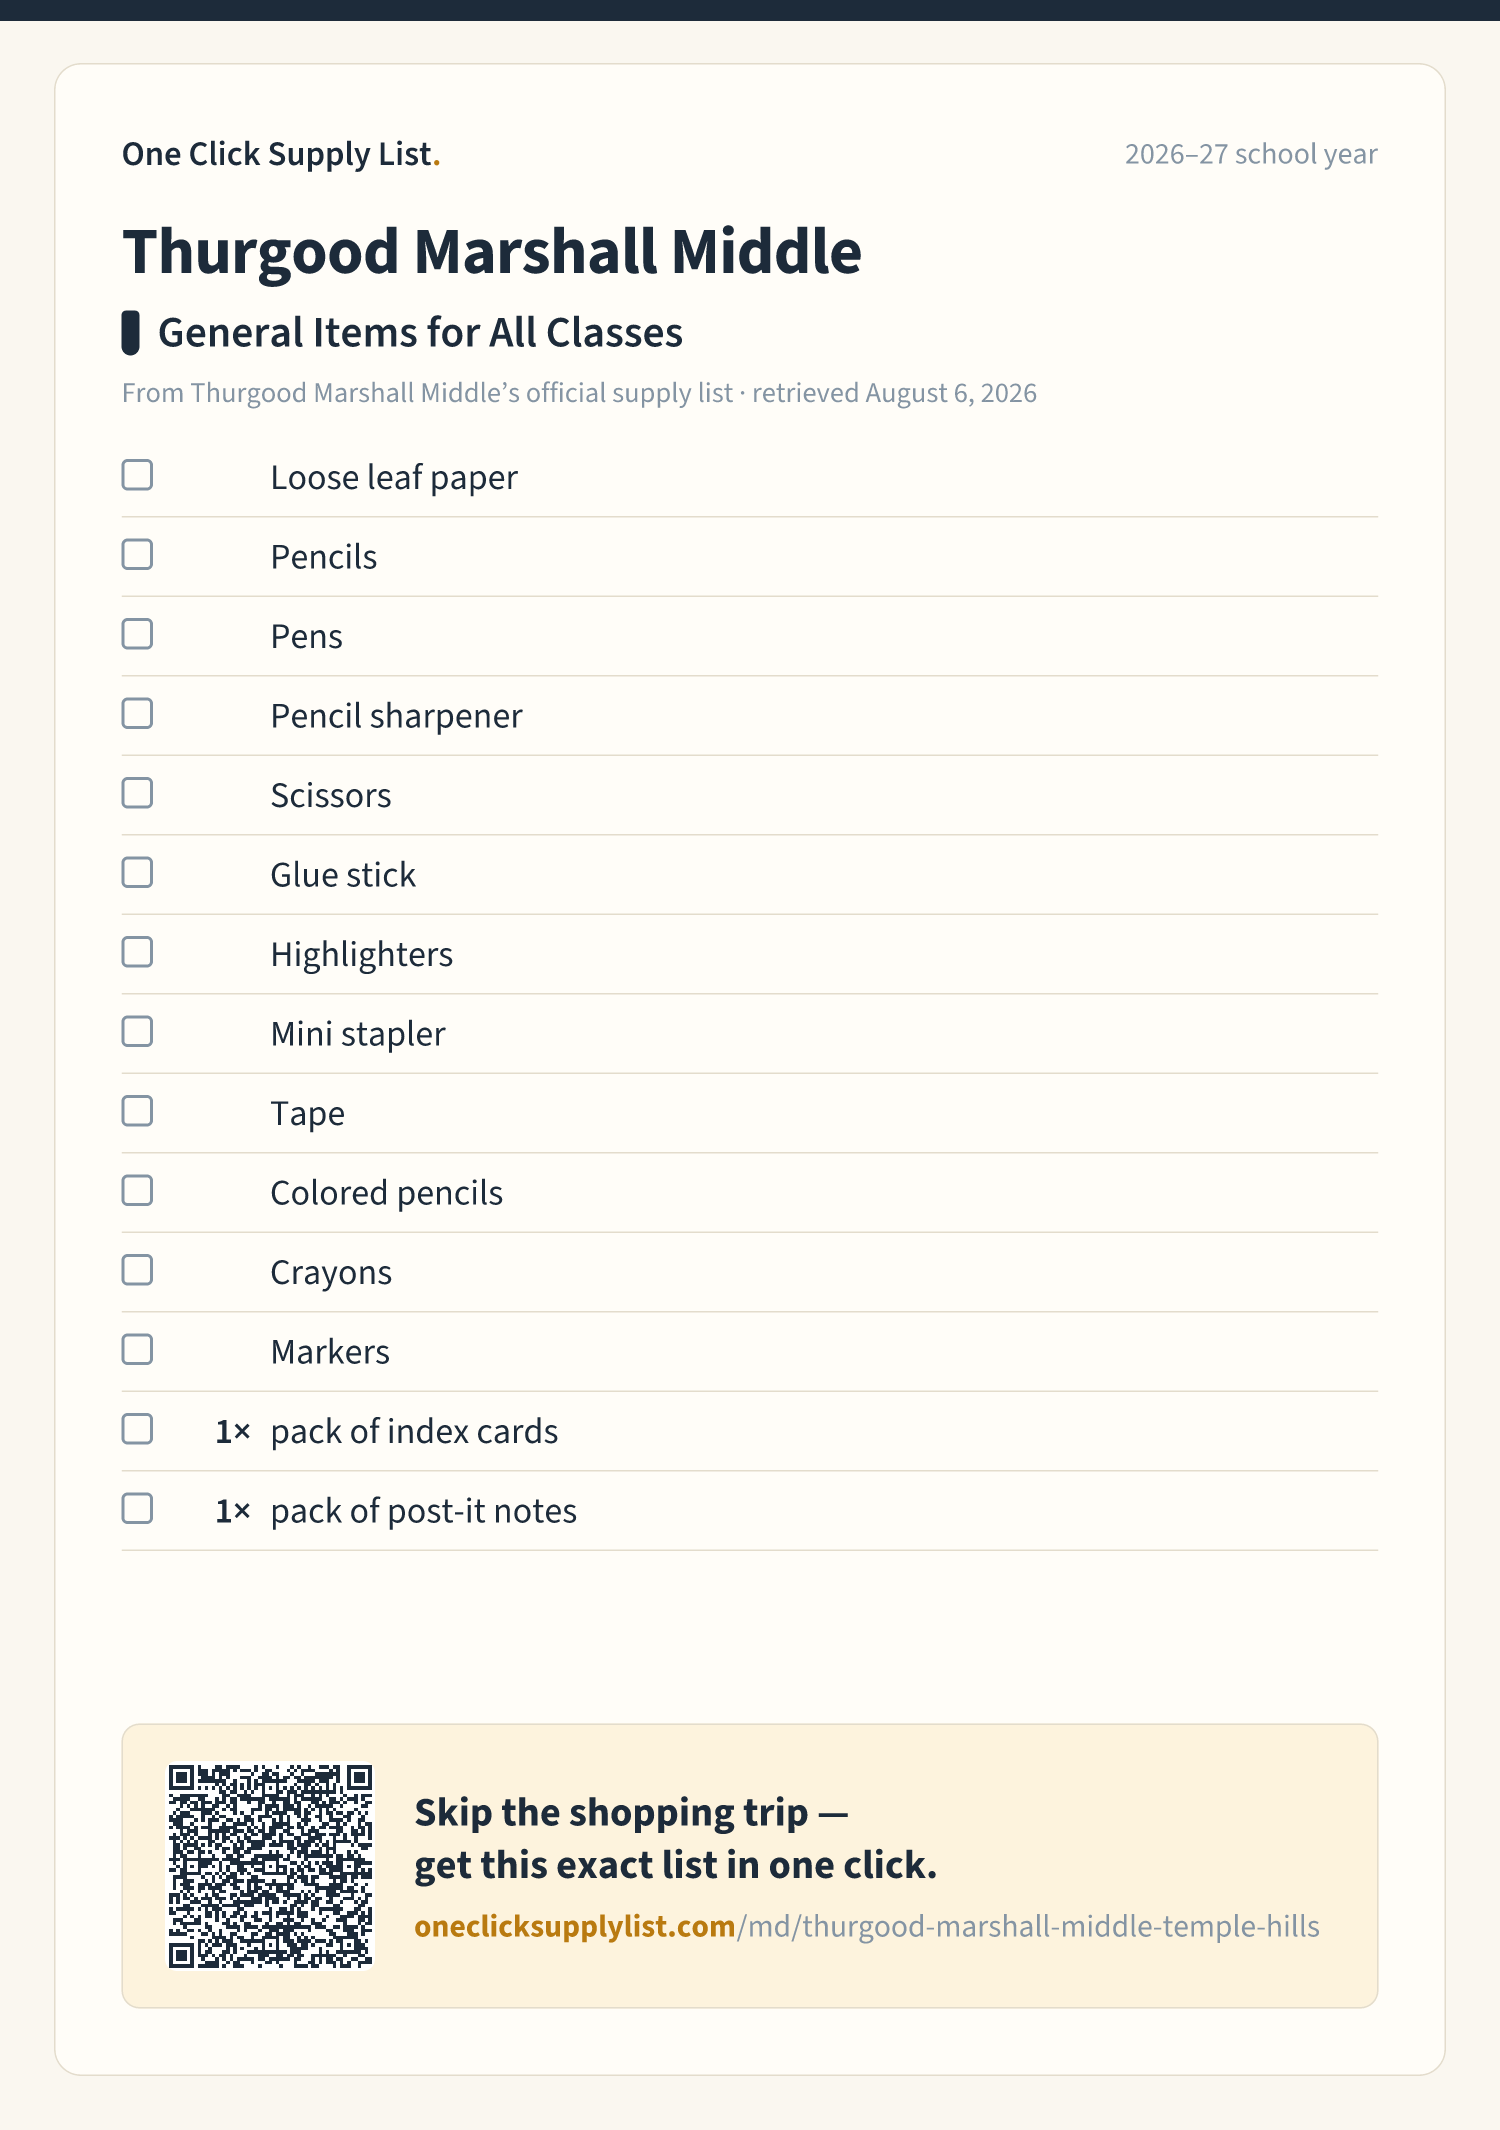The width and height of the screenshot is (1500, 2130).
Task: Open the oneclicksupplylist.com link
Action: click(867, 1926)
